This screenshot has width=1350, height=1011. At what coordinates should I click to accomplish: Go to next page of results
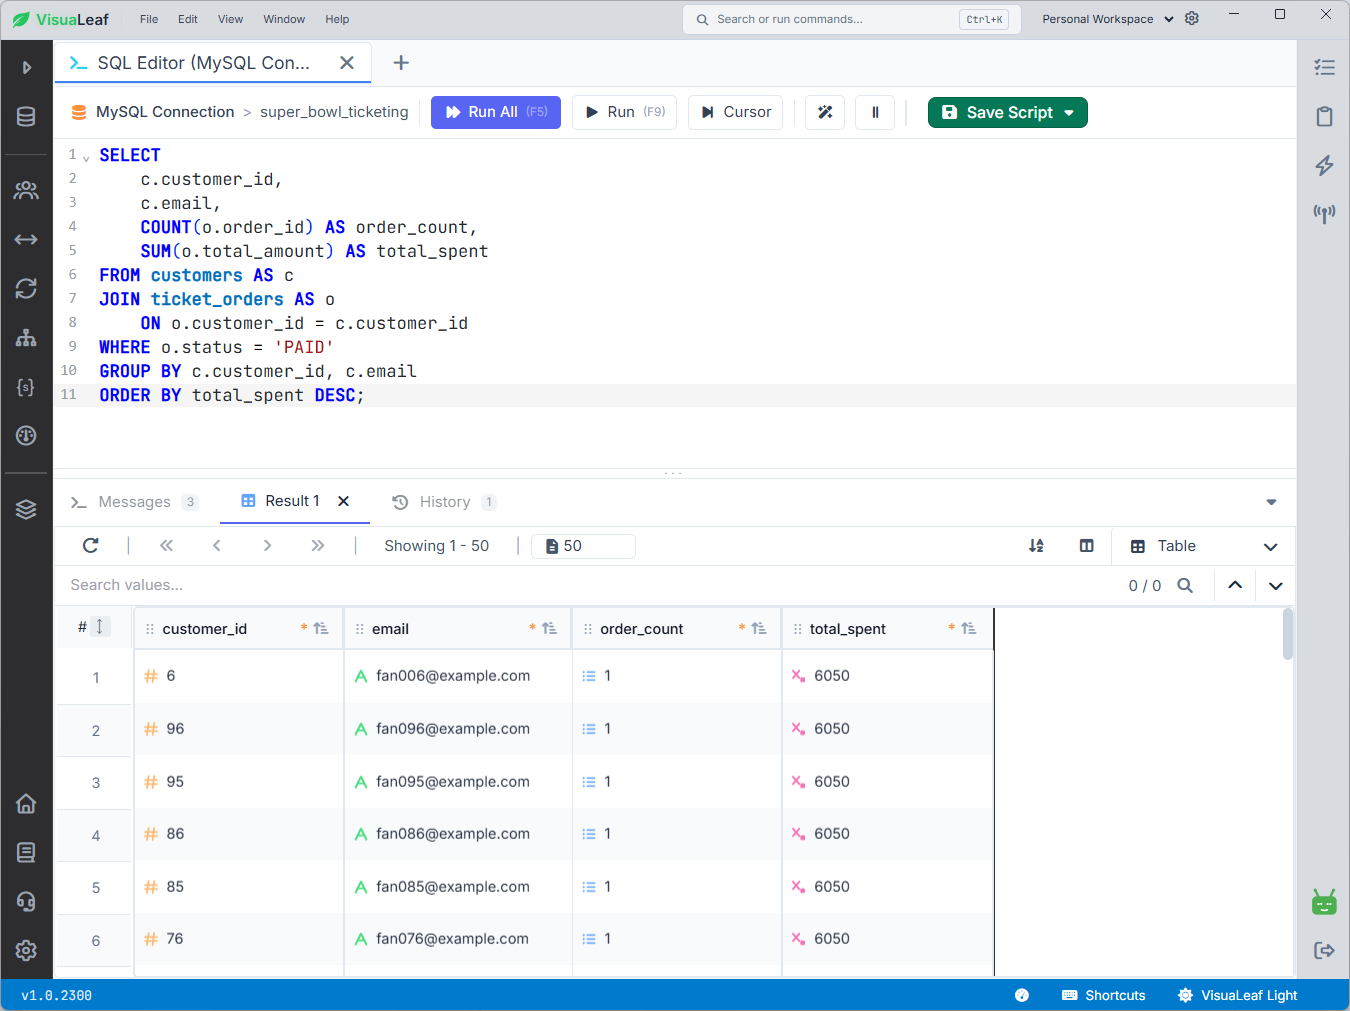267,545
